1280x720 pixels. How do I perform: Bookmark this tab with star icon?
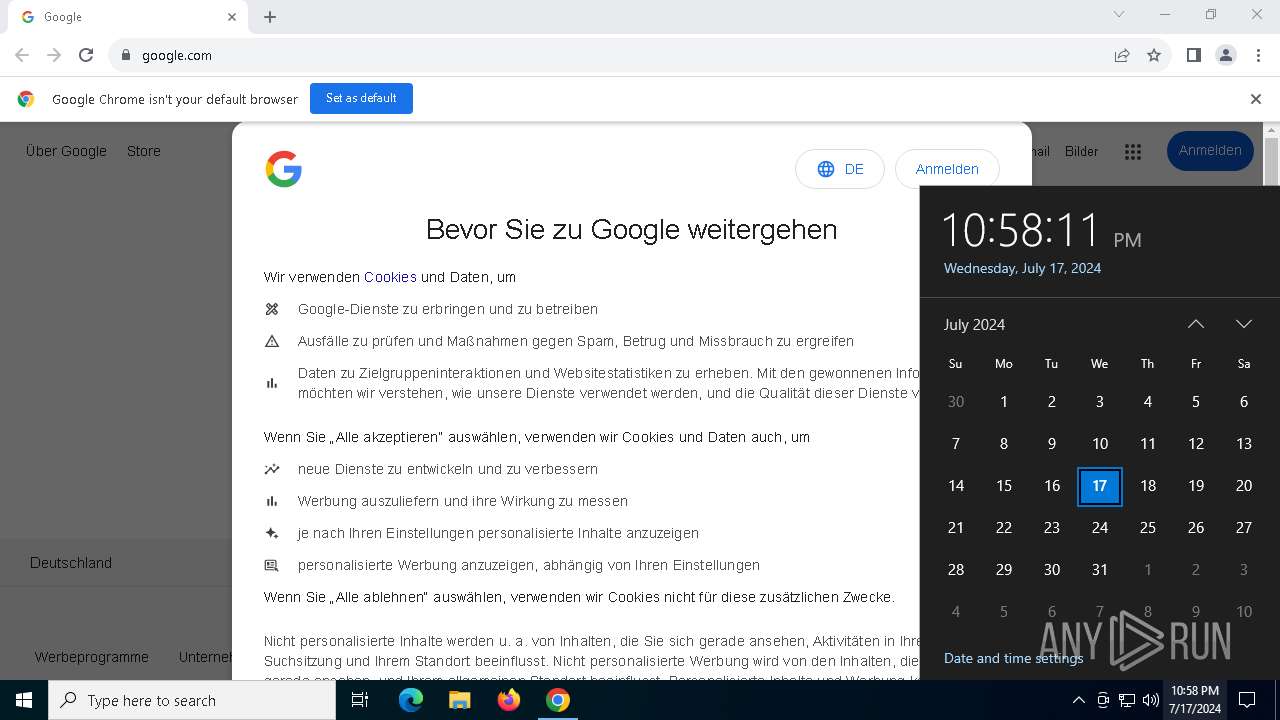(x=1154, y=55)
